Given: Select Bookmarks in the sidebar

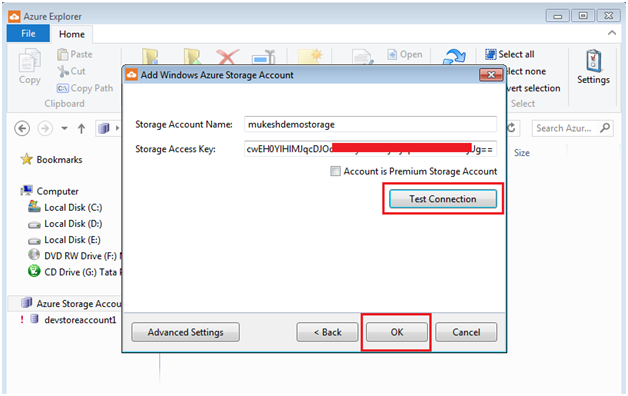Looking at the screenshot, I should (59, 160).
